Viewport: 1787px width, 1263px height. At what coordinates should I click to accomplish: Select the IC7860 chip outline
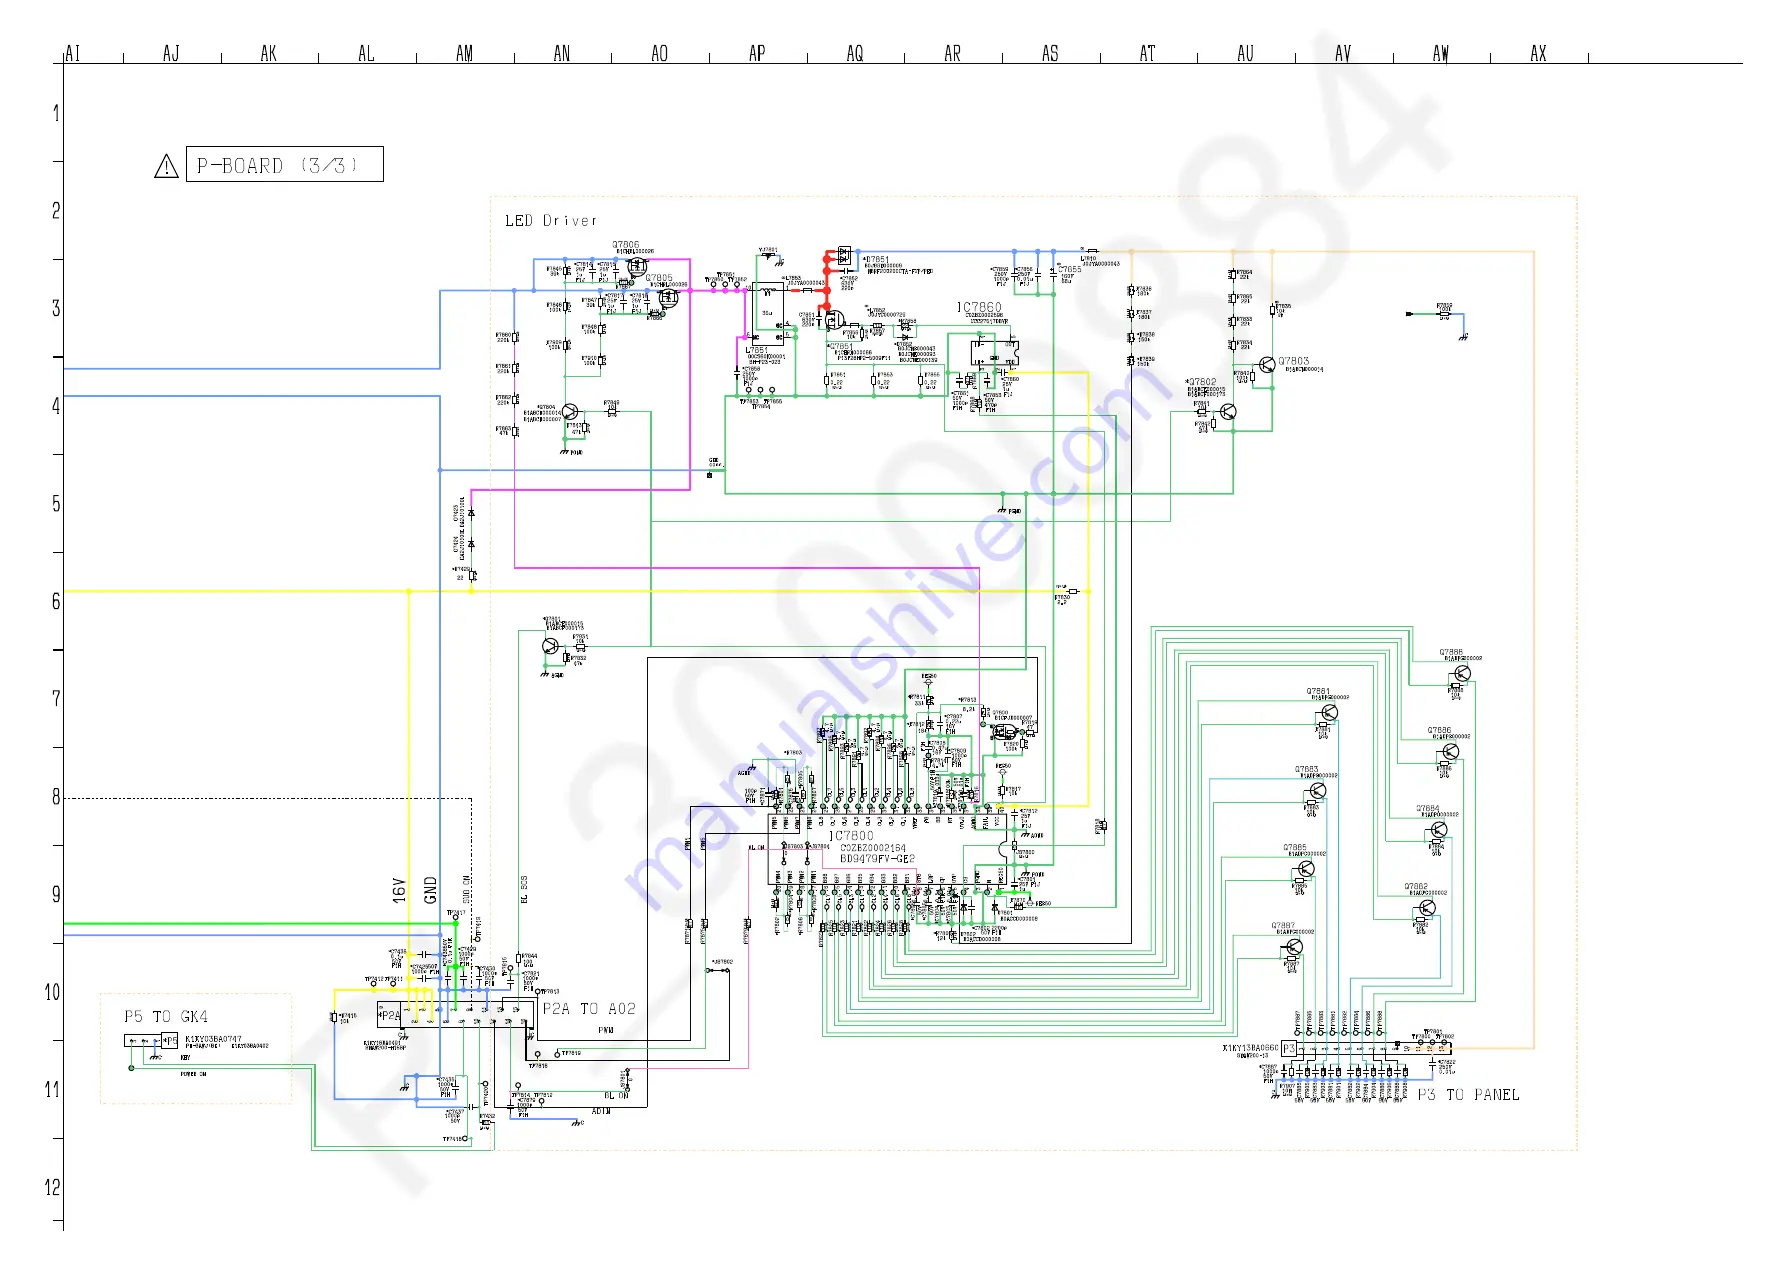coord(995,353)
